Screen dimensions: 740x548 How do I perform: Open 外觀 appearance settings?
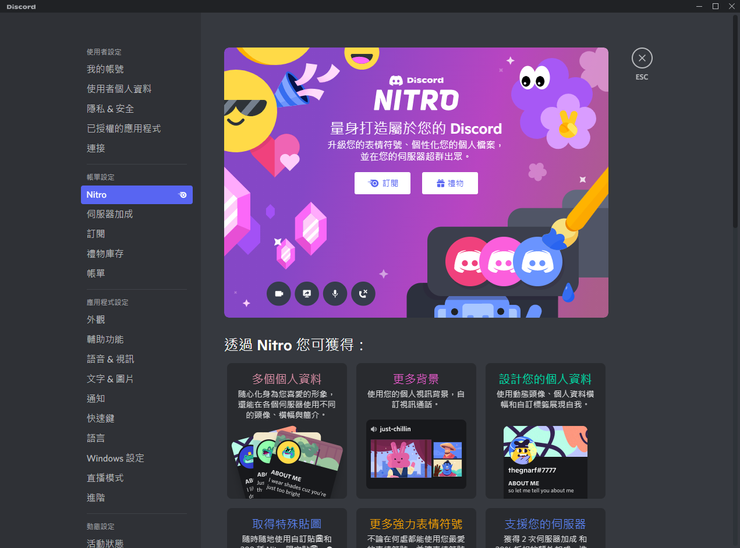(96, 320)
